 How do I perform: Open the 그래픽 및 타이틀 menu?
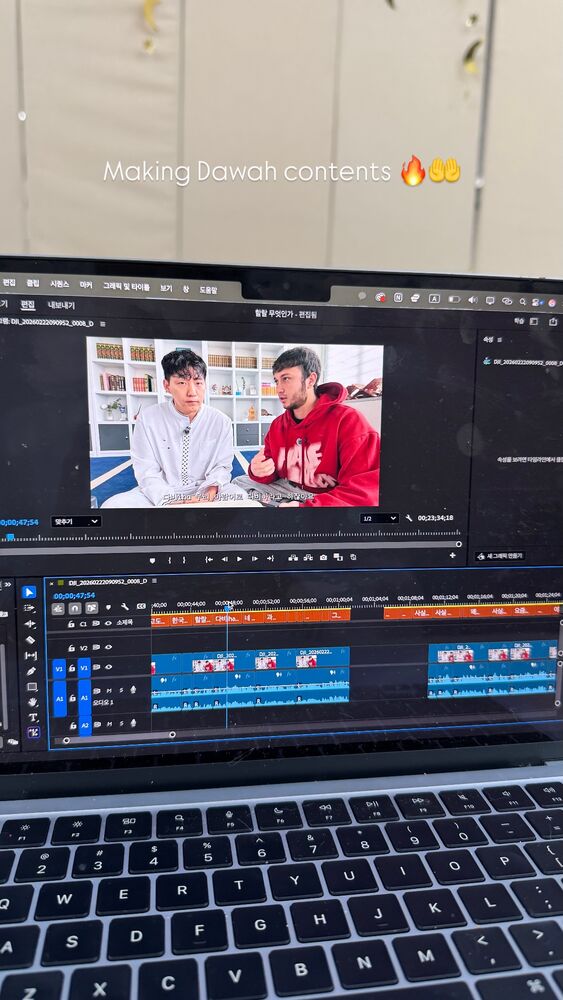point(126,287)
